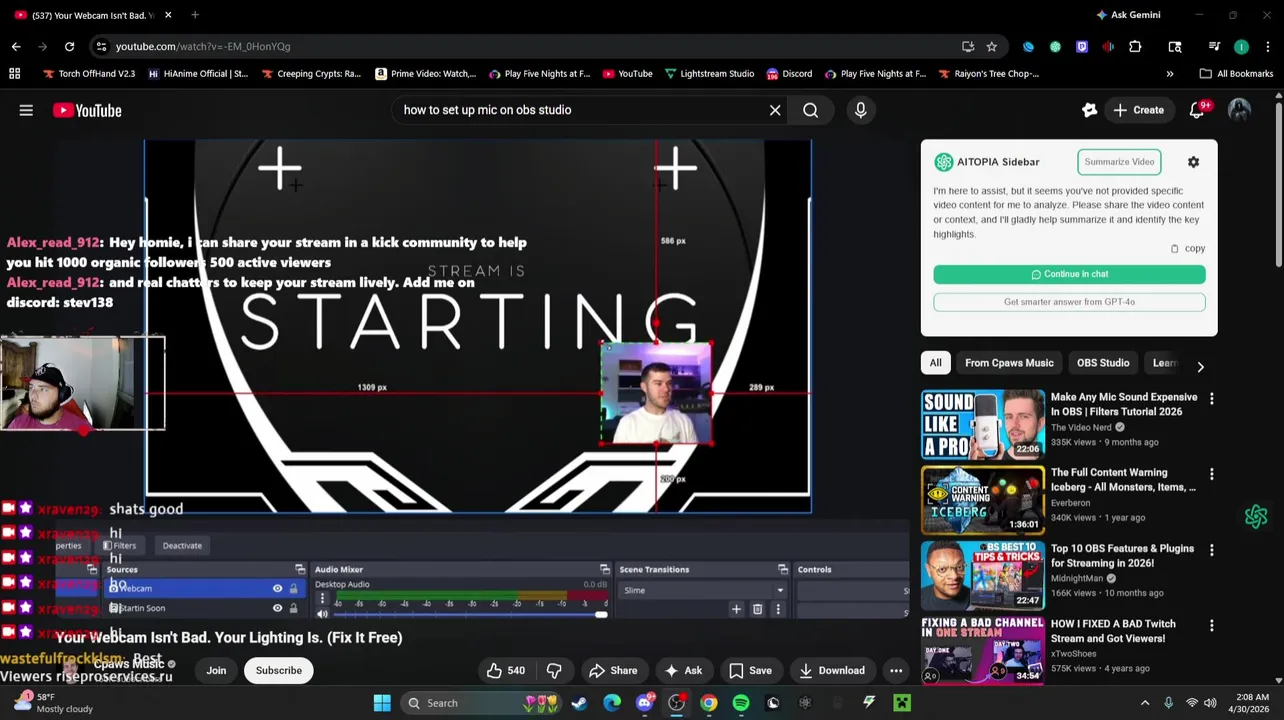Open the Twitch extension icon
The width and height of the screenshot is (1284, 720).
point(1081,46)
